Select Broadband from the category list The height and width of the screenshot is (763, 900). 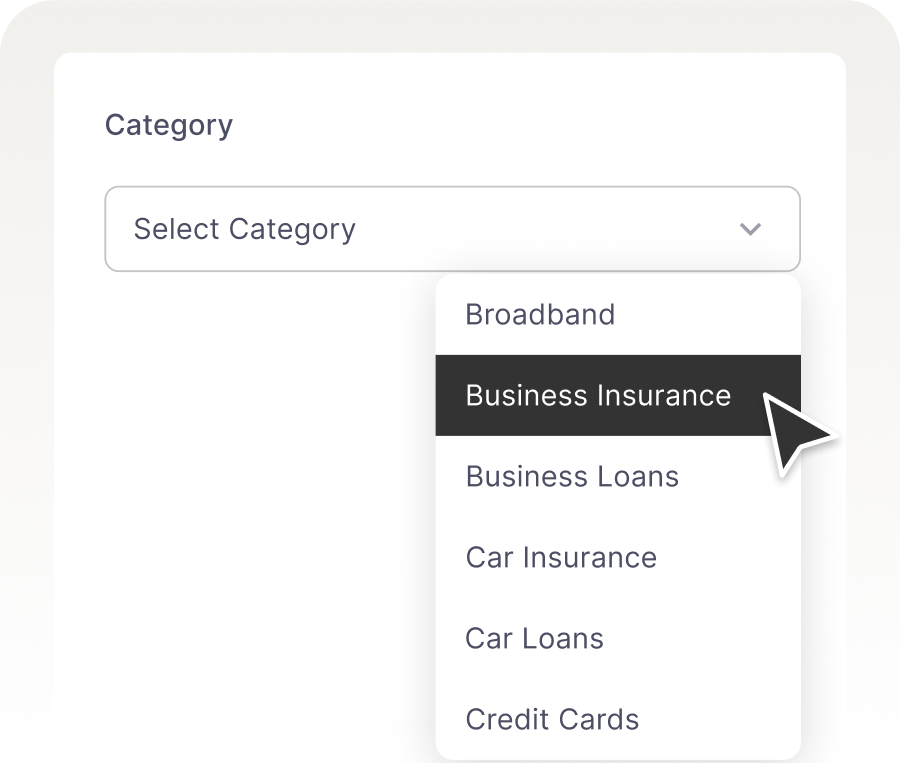pos(540,315)
